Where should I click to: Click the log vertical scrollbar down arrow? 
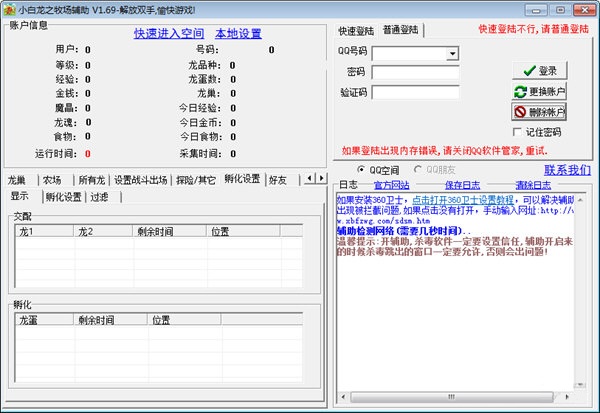click(580, 385)
